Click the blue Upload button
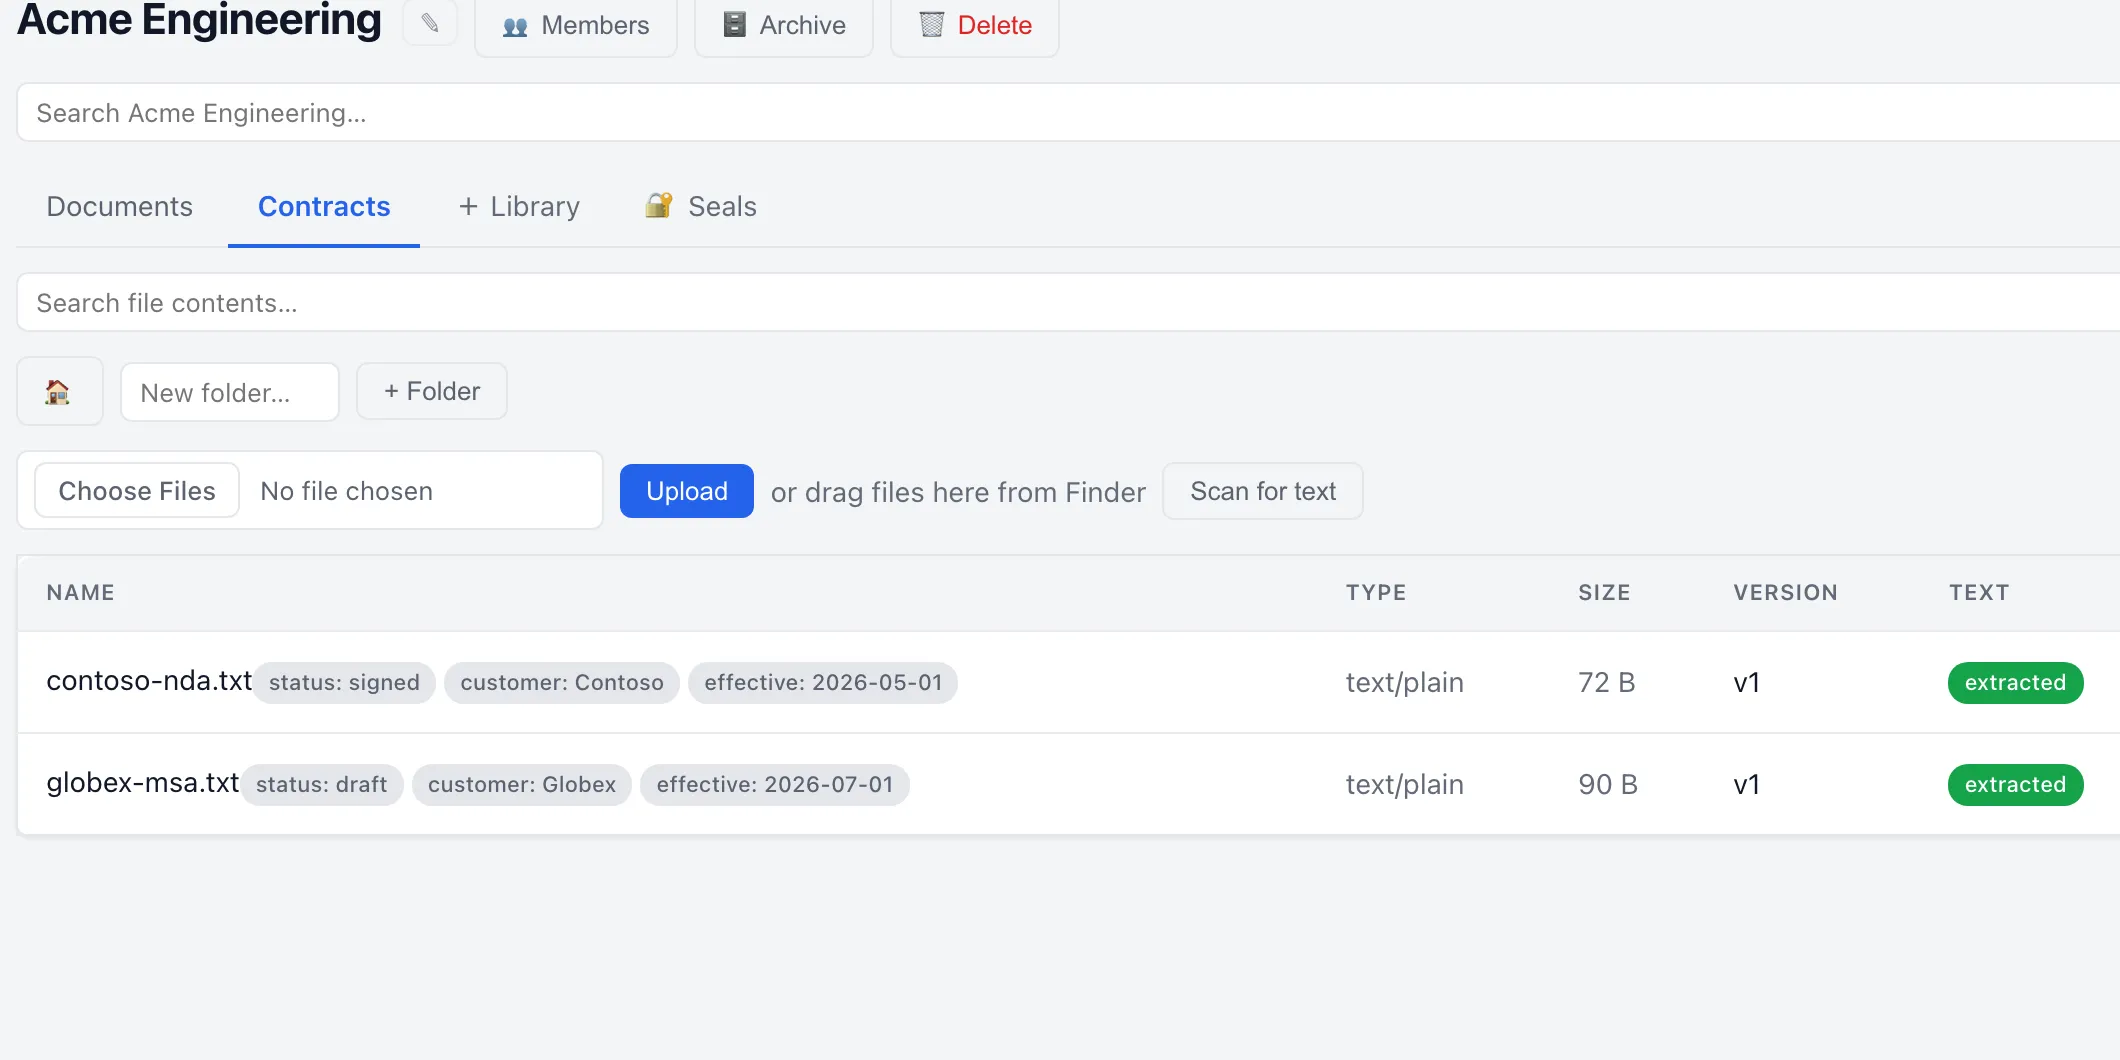The width and height of the screenshot is (2120, 1060). (x=687, y=491)
